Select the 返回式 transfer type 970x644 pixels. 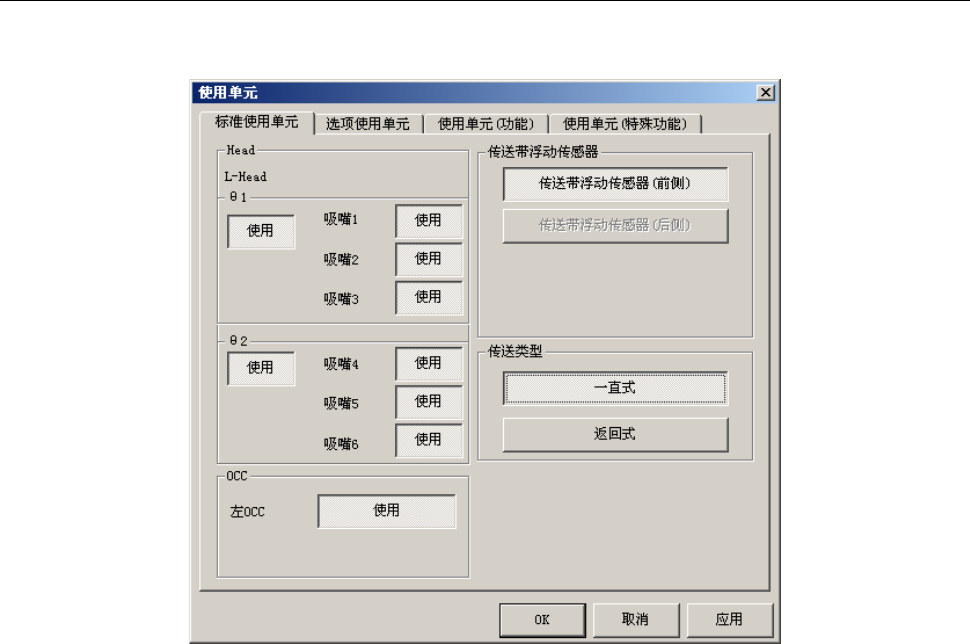pyautogui.click(x=616, y=434)
